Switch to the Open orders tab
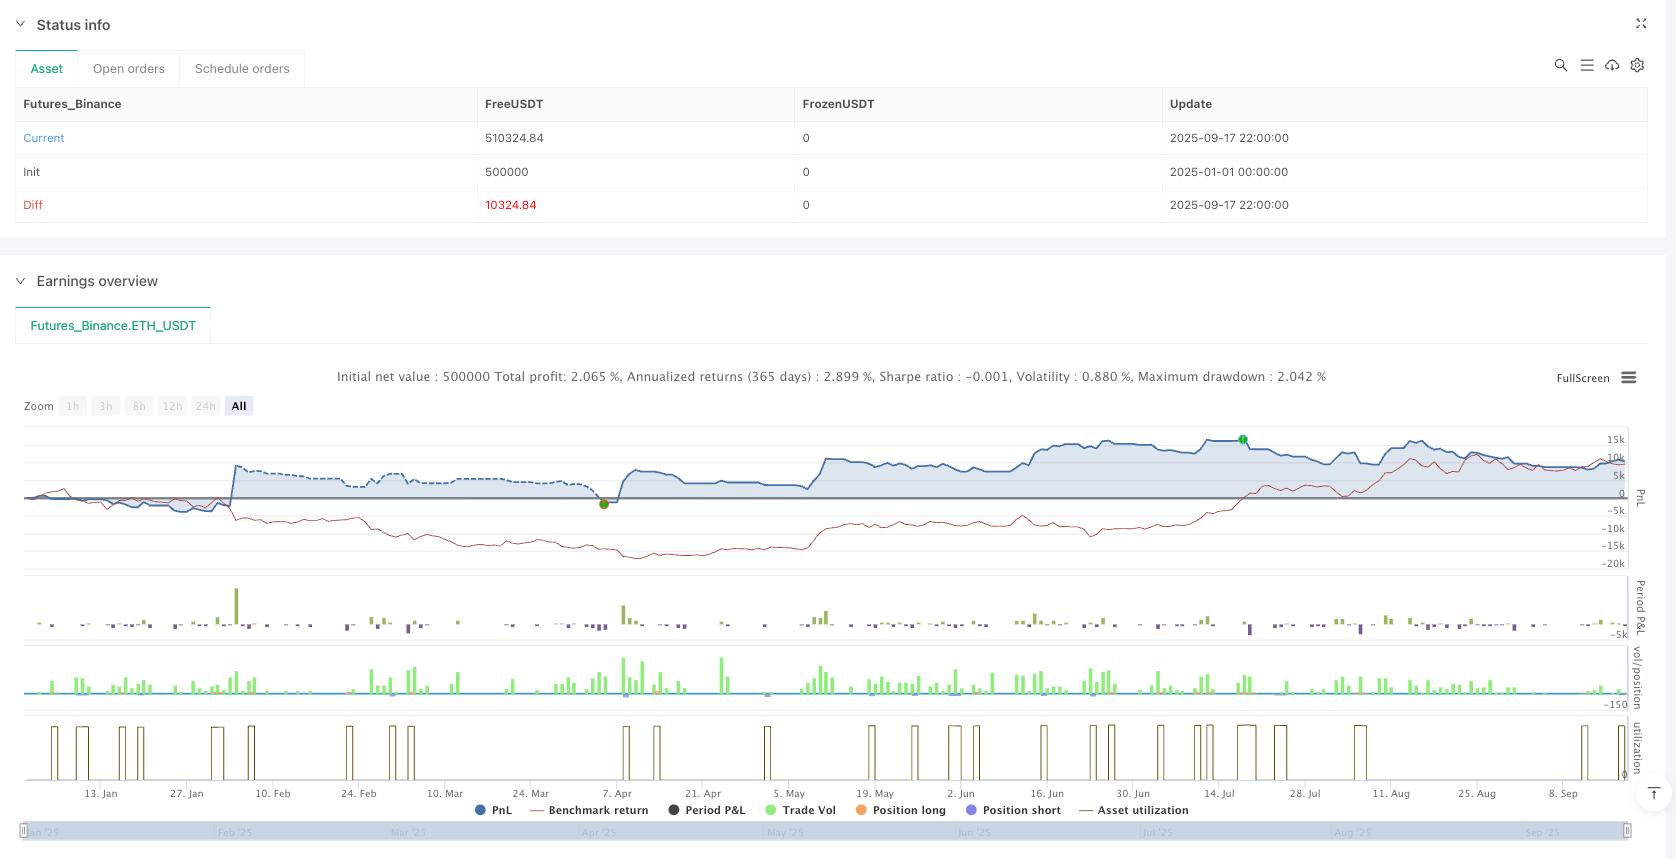The width and height of the screenshot is (1676, 859). point(129,69)
